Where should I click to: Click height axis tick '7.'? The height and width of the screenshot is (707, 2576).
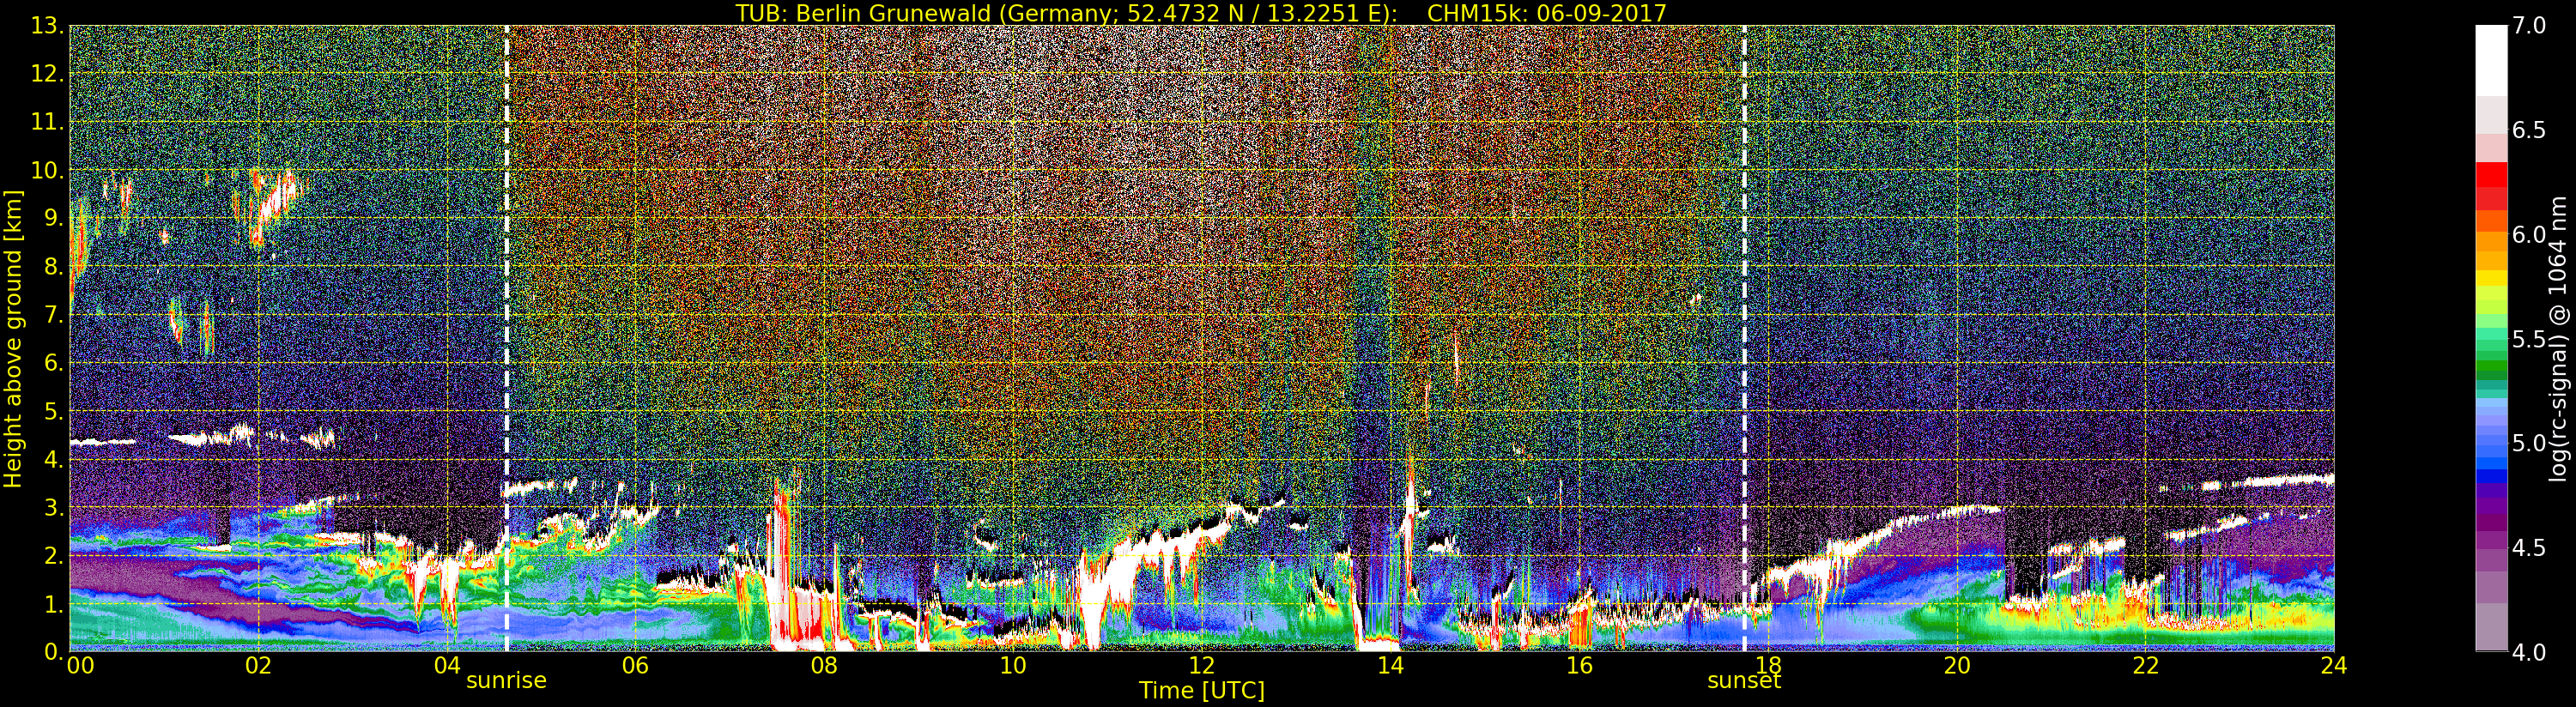point(54,315)
